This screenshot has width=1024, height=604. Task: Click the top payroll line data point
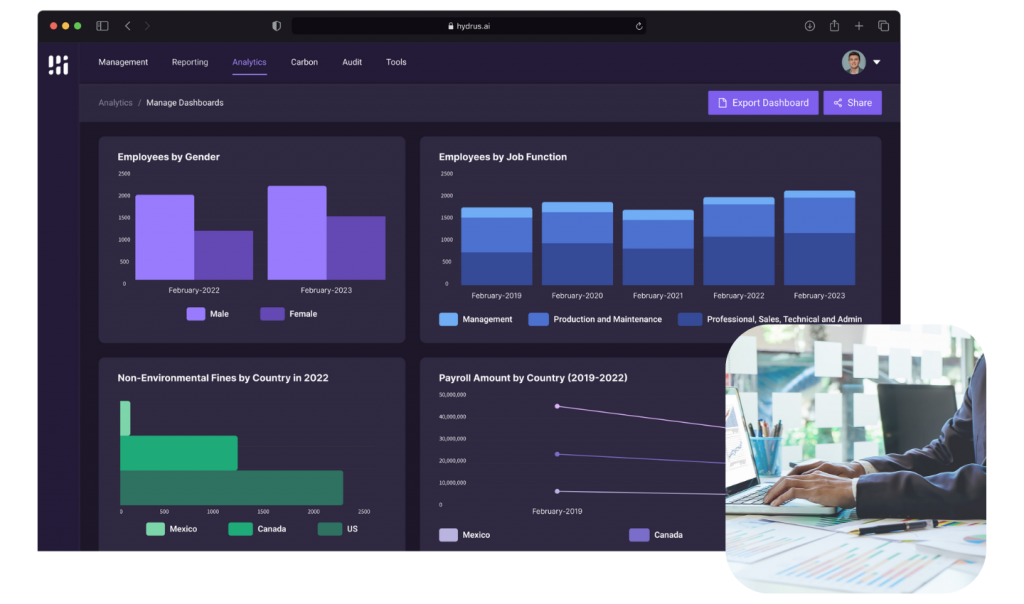(557, 406)
